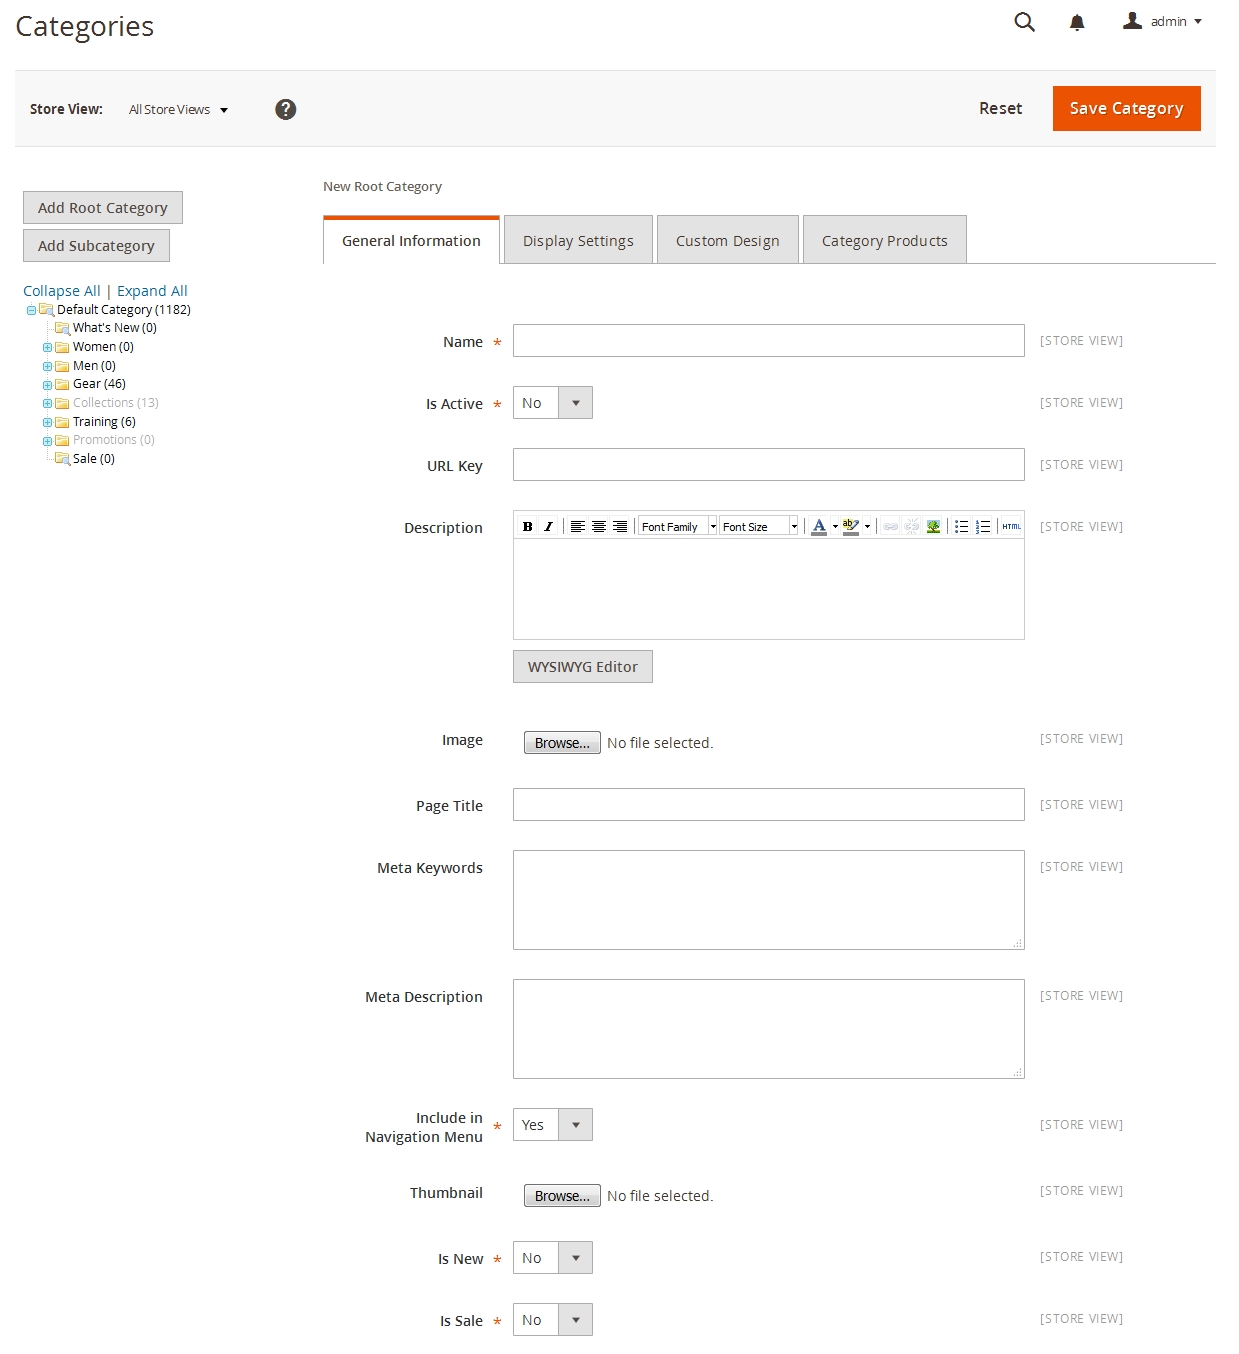Open the HTML source editor button

1011,526
